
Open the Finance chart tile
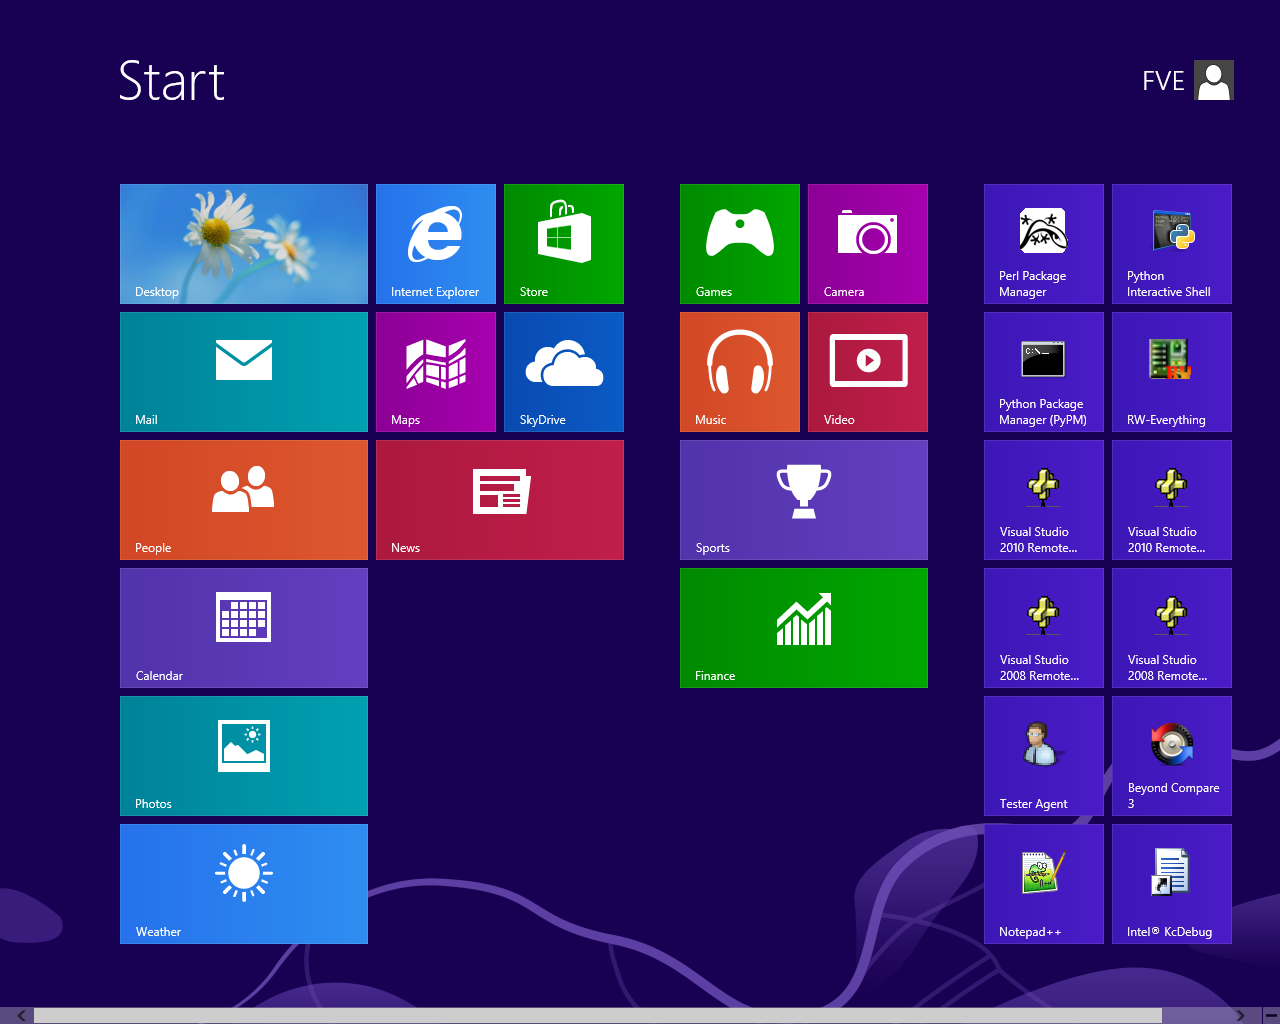(x=804, y=628)
